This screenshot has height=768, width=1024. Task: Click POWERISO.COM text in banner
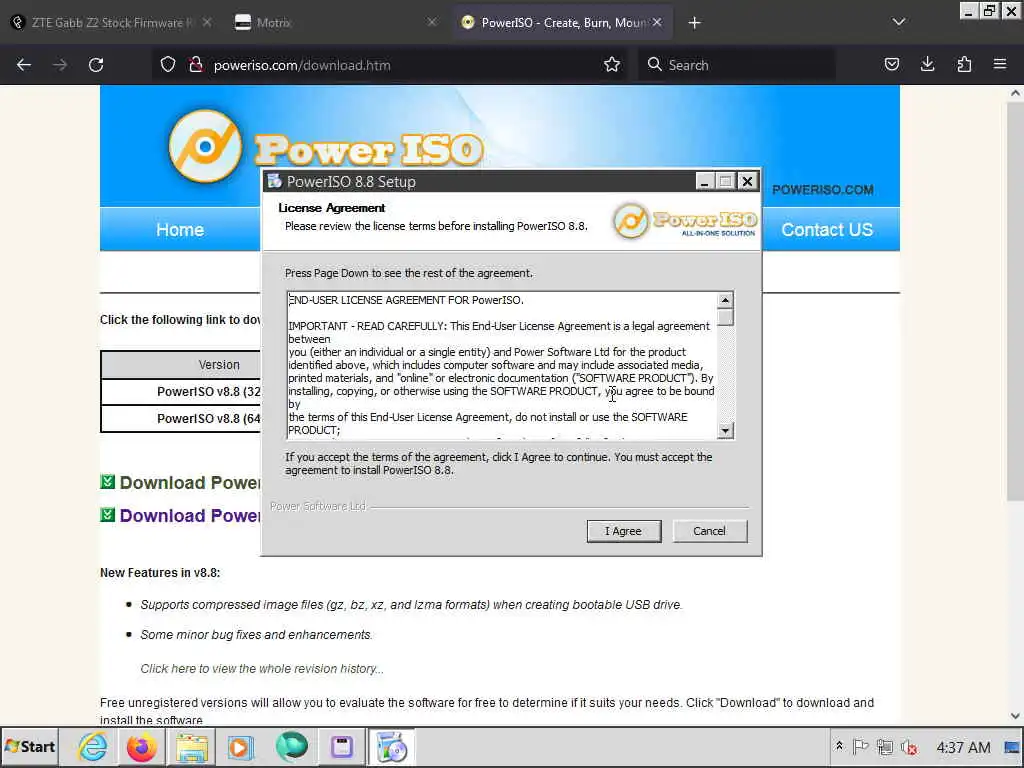(822, 190)
